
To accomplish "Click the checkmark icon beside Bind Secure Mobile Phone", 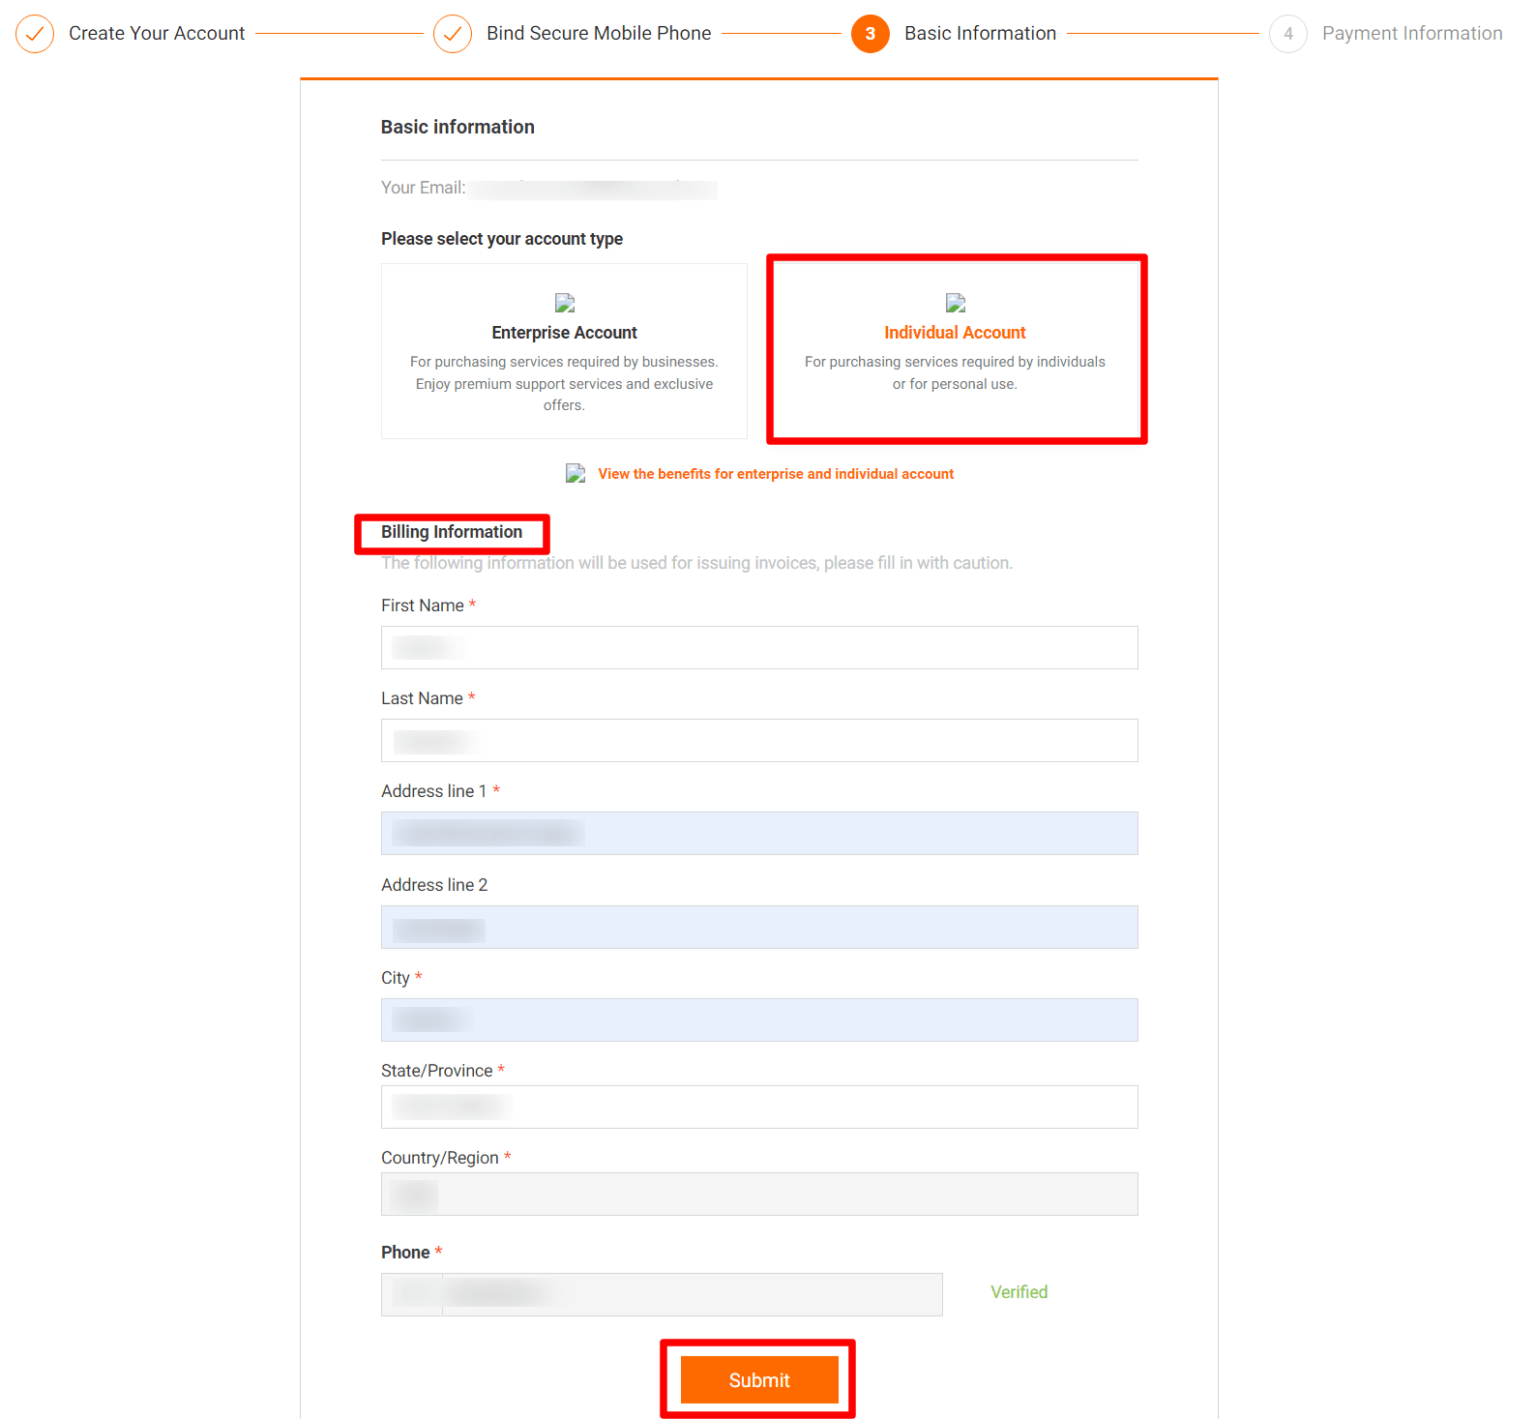I will pyautogui.click(x=452, y=33).
